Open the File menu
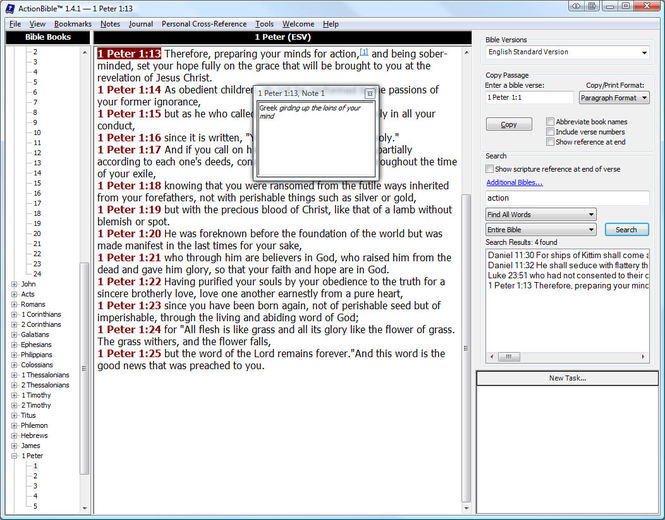665x520 pixels. (15, 24)
